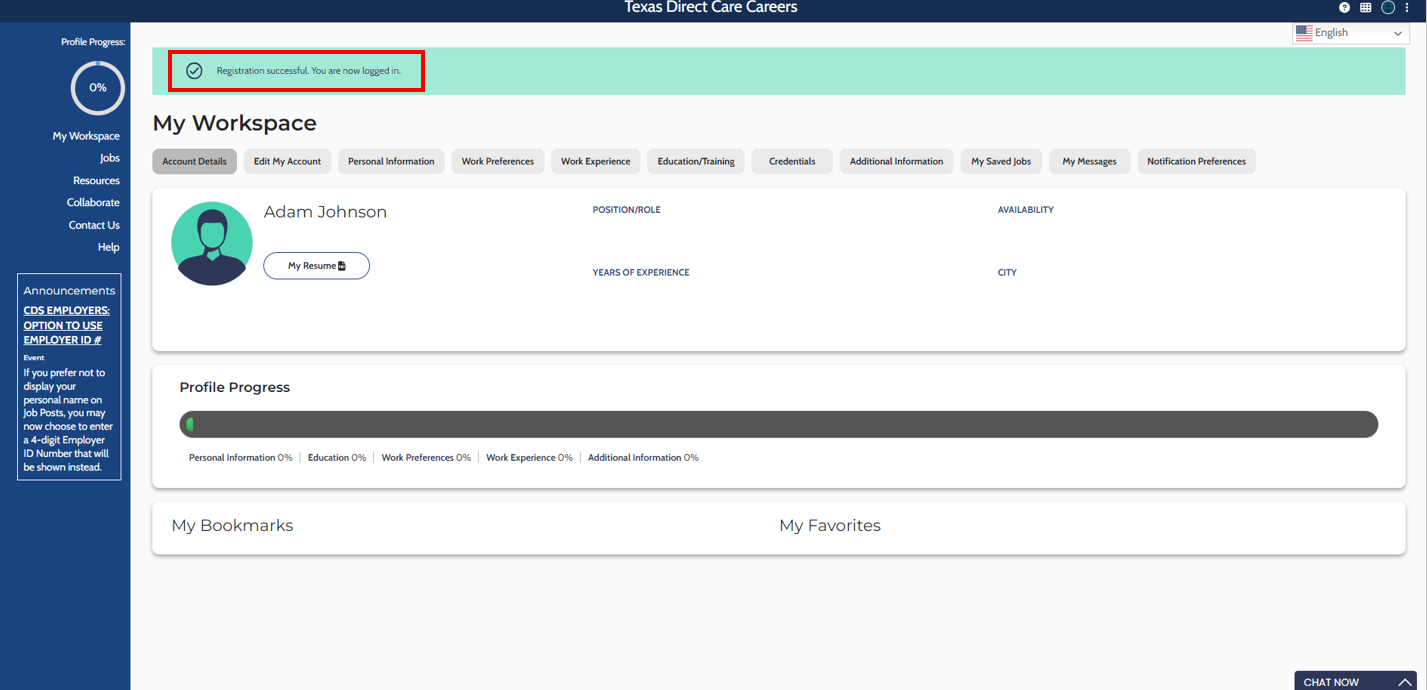Go to Jobs in sidebar

(x=109, y=158)
